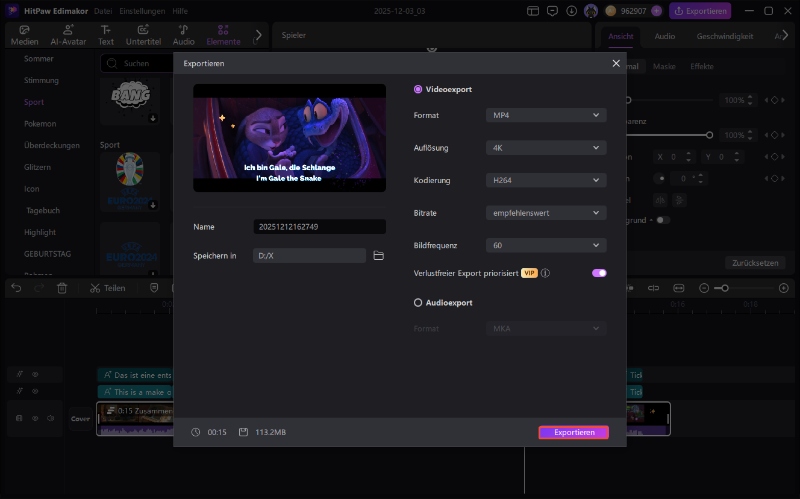800x499 pixels.
Task: Click the Exportieren button in the dialog
Action: 573,433
